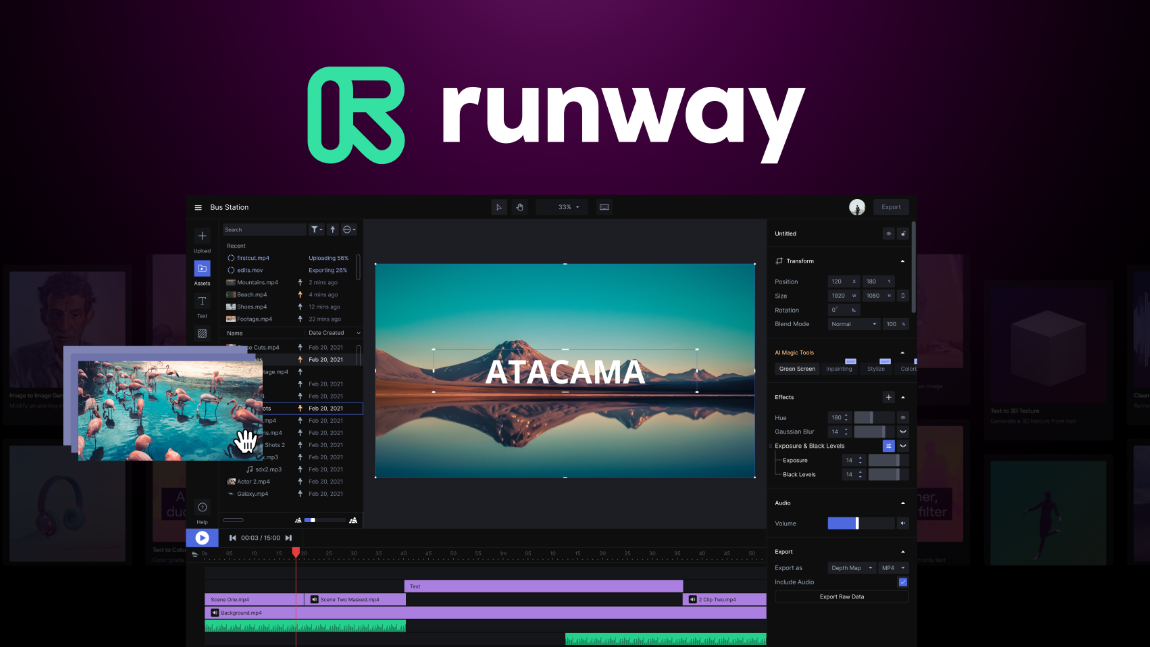This screenshot has height=647, width=1150.
Task: Click the speaker icon on Background.mp4 clip
Action: pyautogui.click(x=215, y=613)
